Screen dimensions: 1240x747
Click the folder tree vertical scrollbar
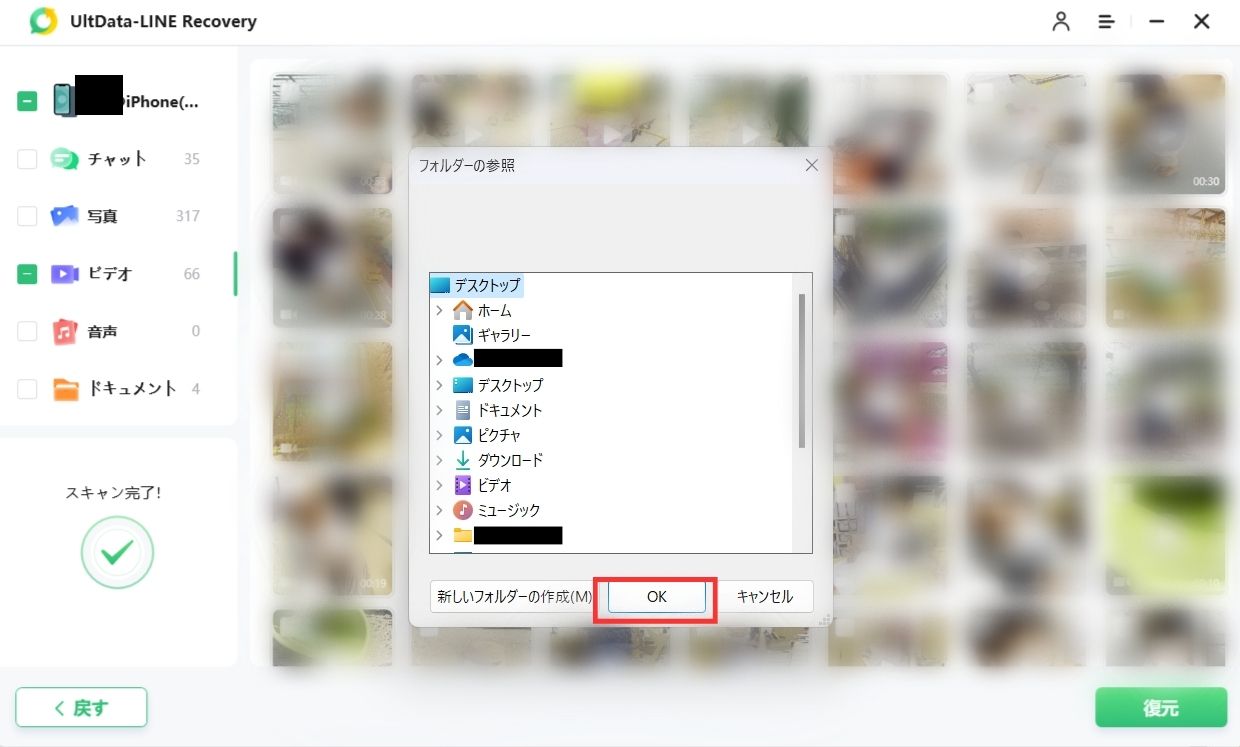(x=801, y=371)
